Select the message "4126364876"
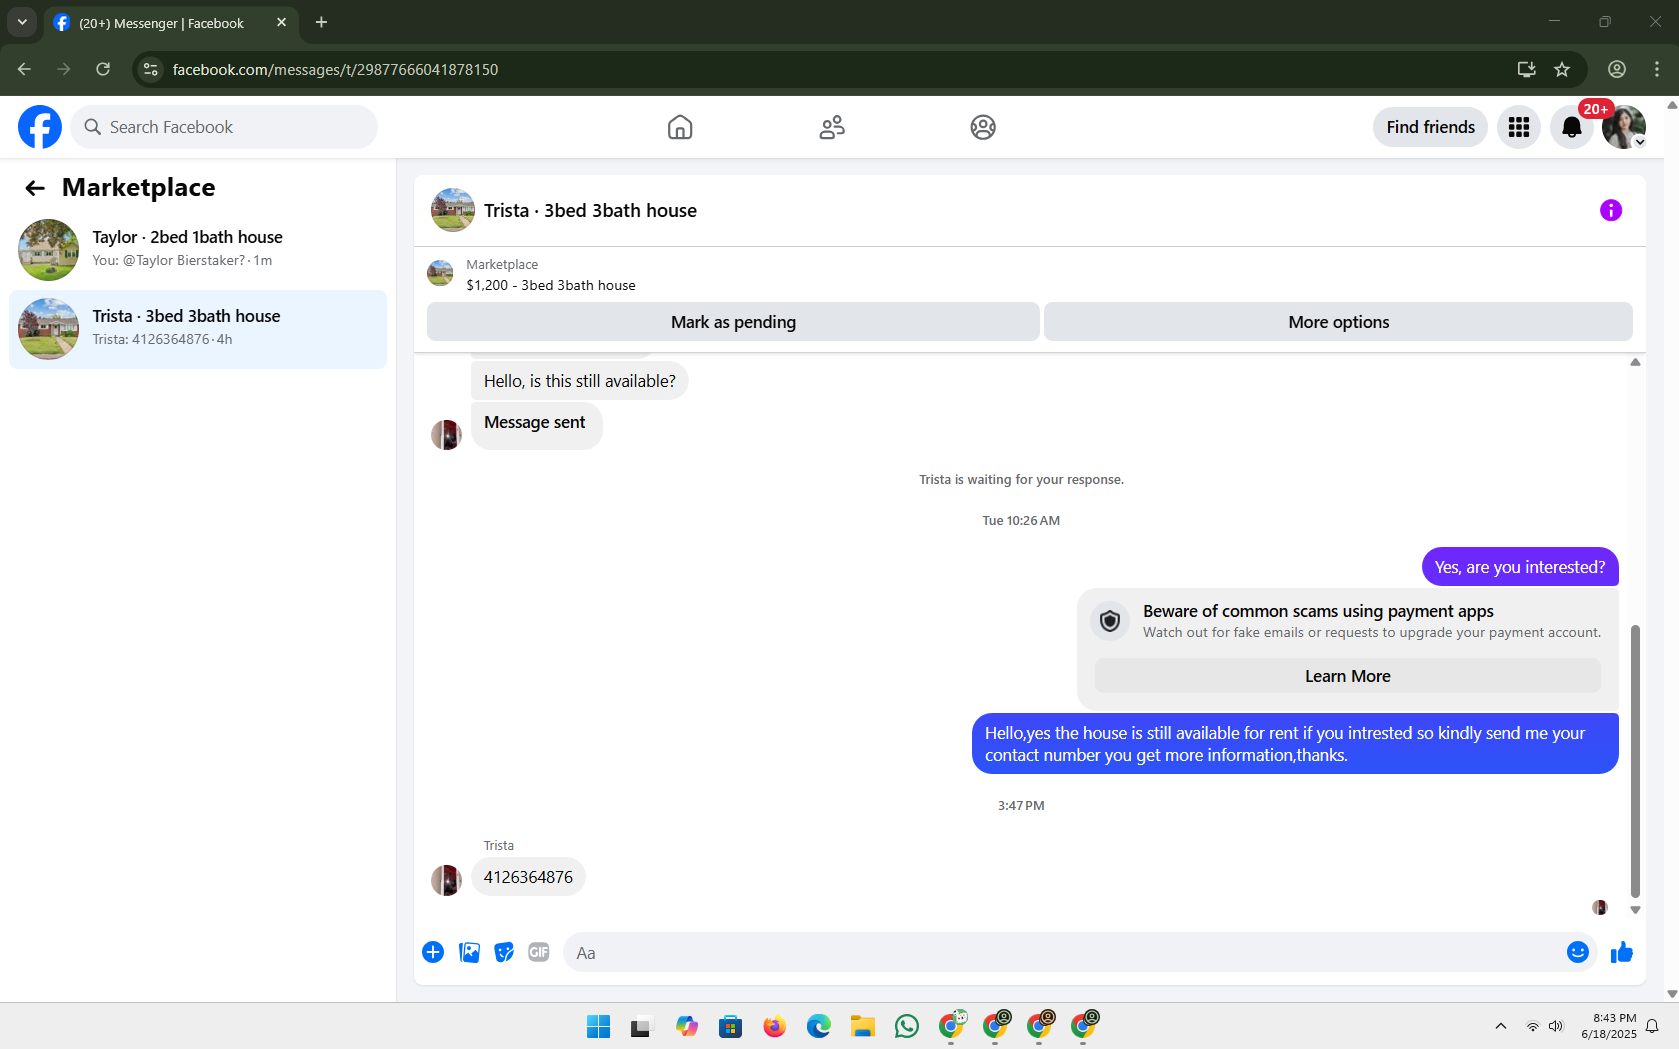1679x1049 pixels. (528, 877)
